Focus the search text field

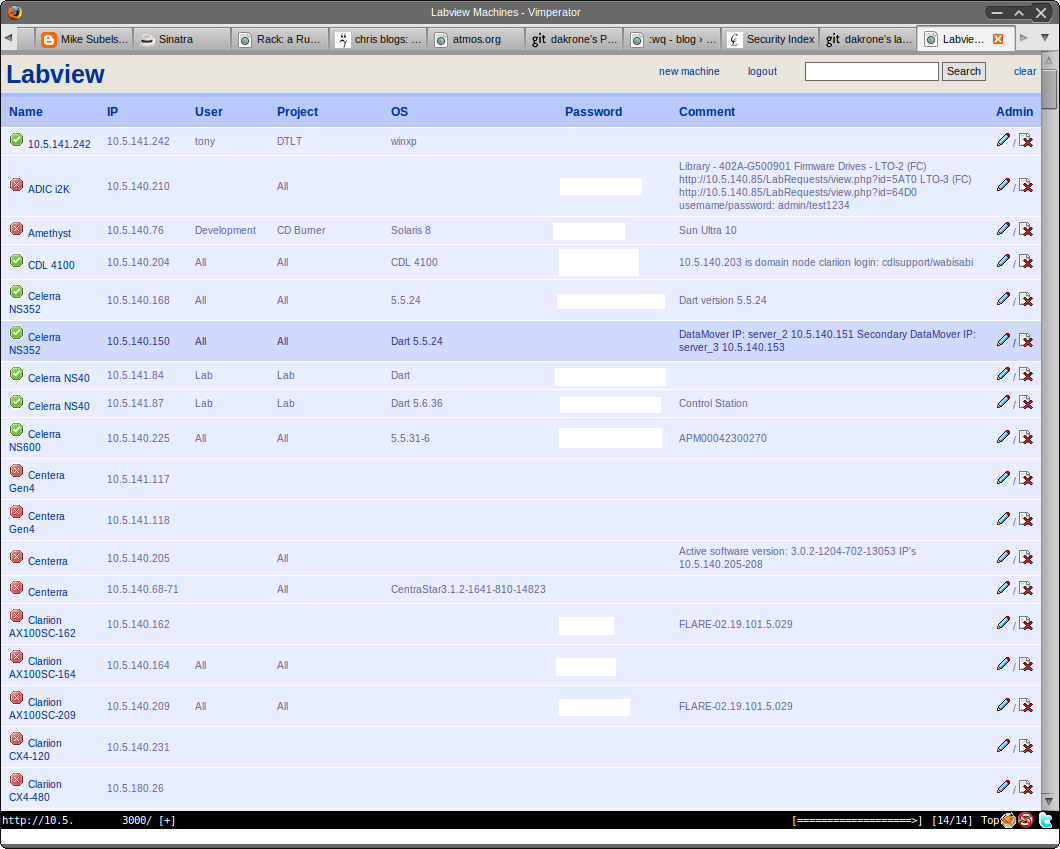871,71
